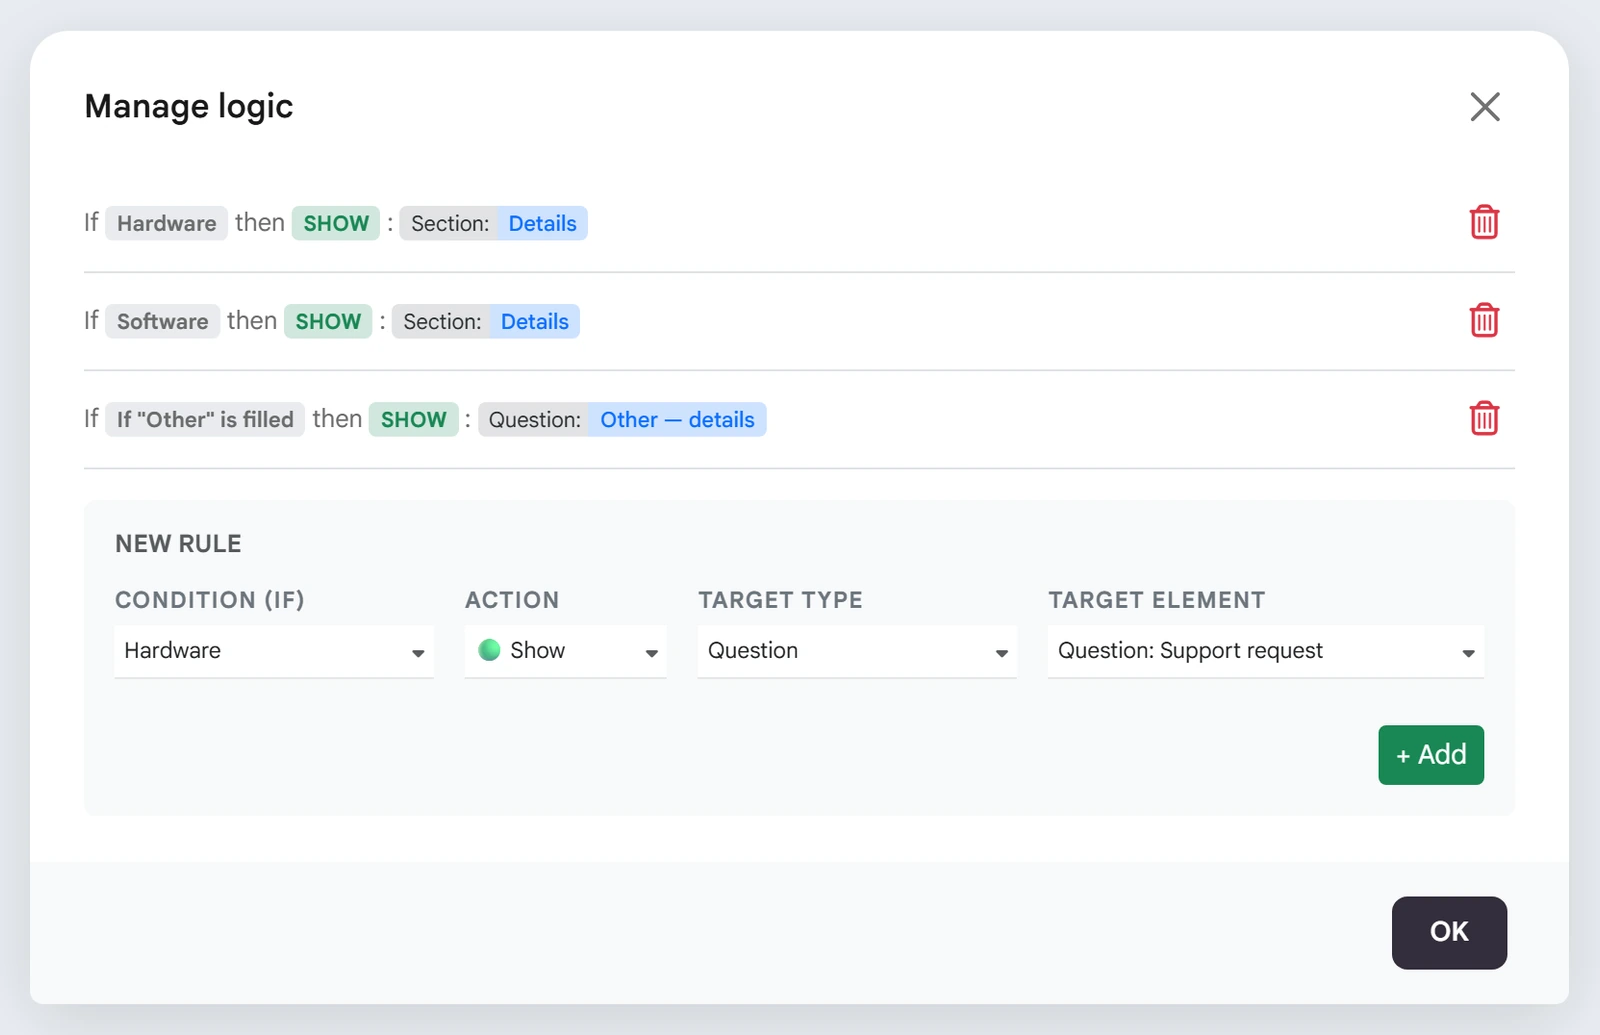Click the SHOW badge in Other rule
This screenshot has width=1600, height=1035.
(x=414, y=419)
